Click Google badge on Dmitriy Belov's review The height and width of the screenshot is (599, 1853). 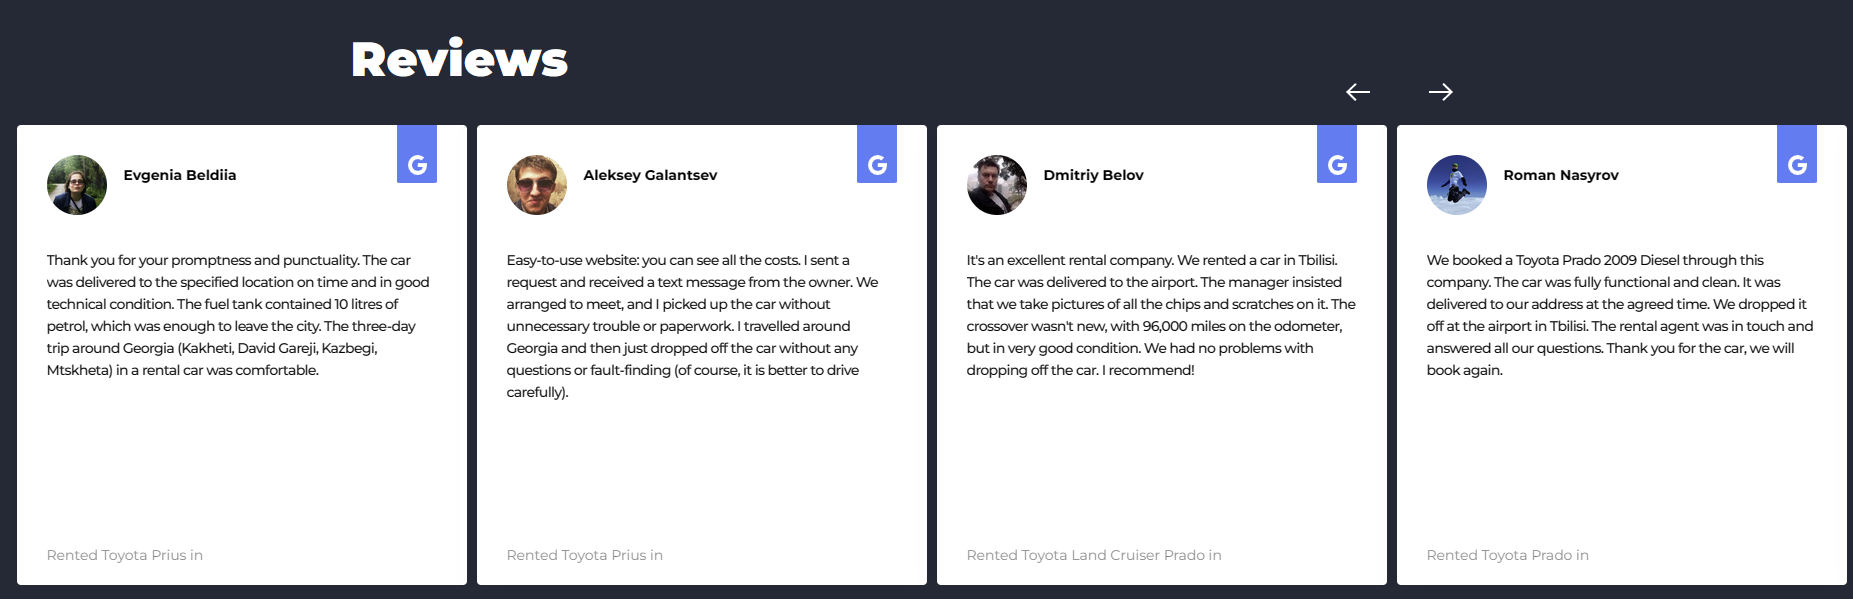tap(1337, 155)
